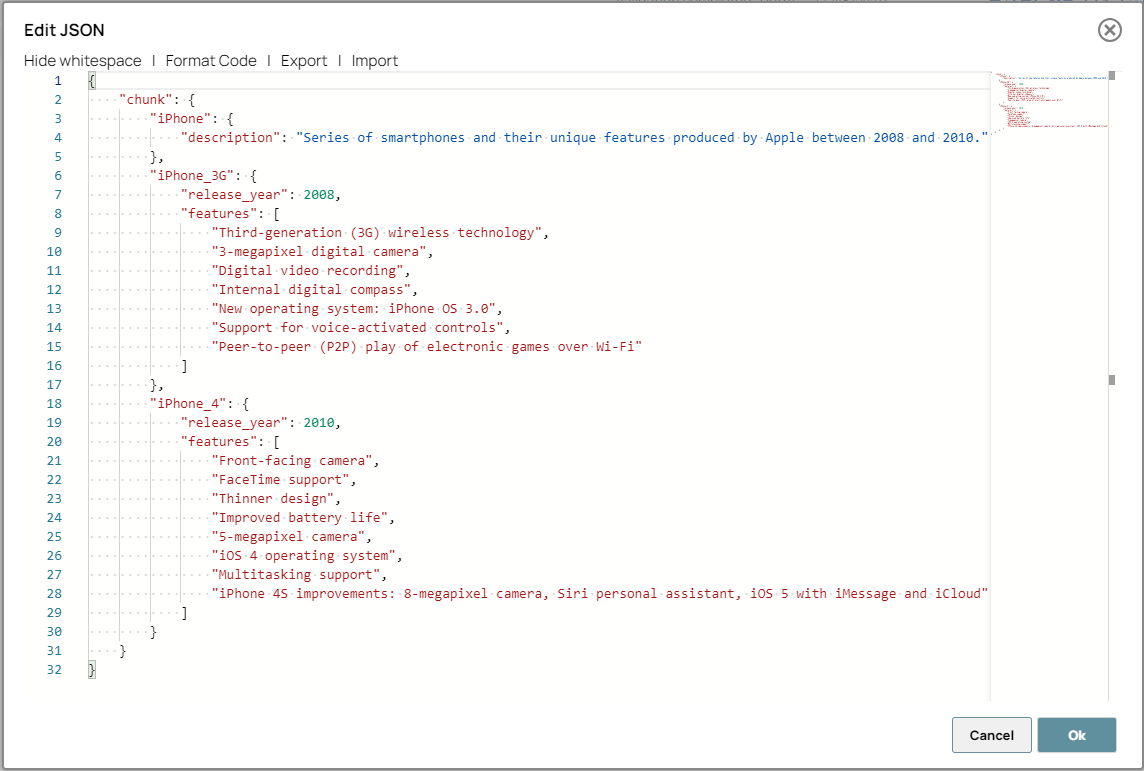Click the features array opening bracket
The height and width of the screenshot is (771, 1144).
click(x=275, y=213)
